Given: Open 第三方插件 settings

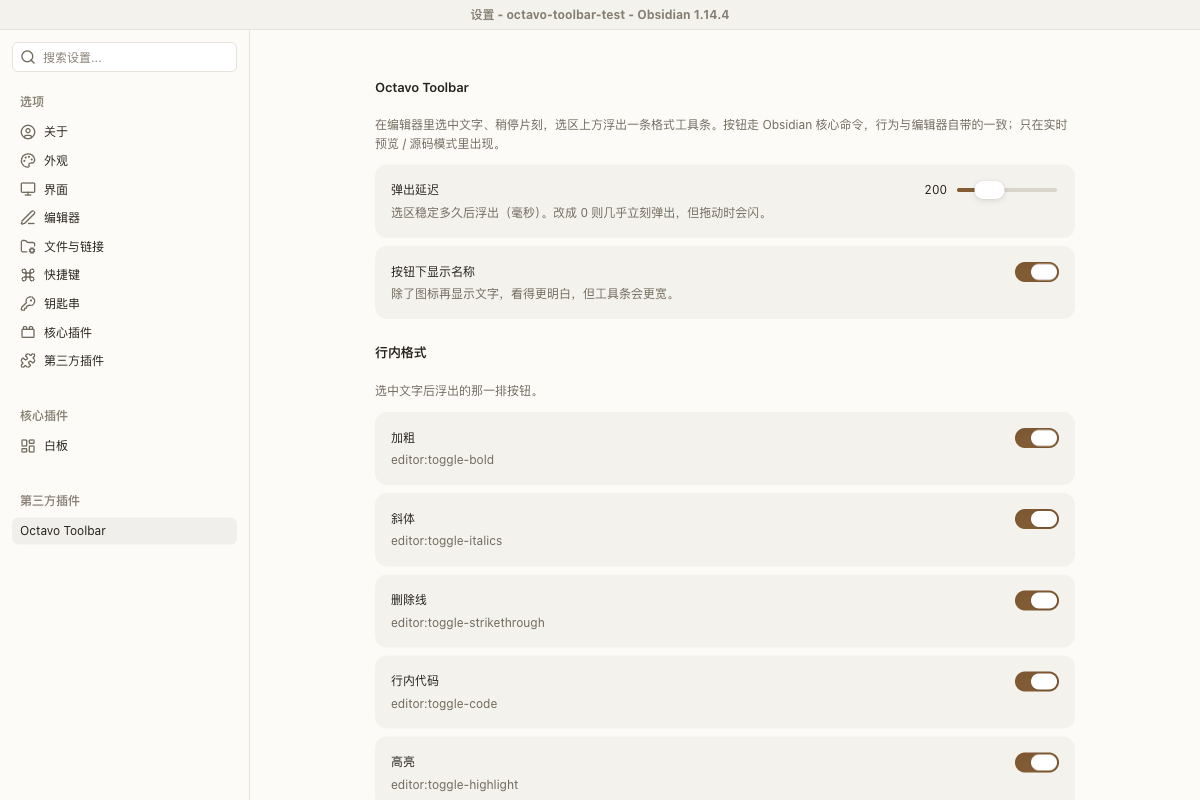Looking at the screenshot, I should (x=124, y=361).
